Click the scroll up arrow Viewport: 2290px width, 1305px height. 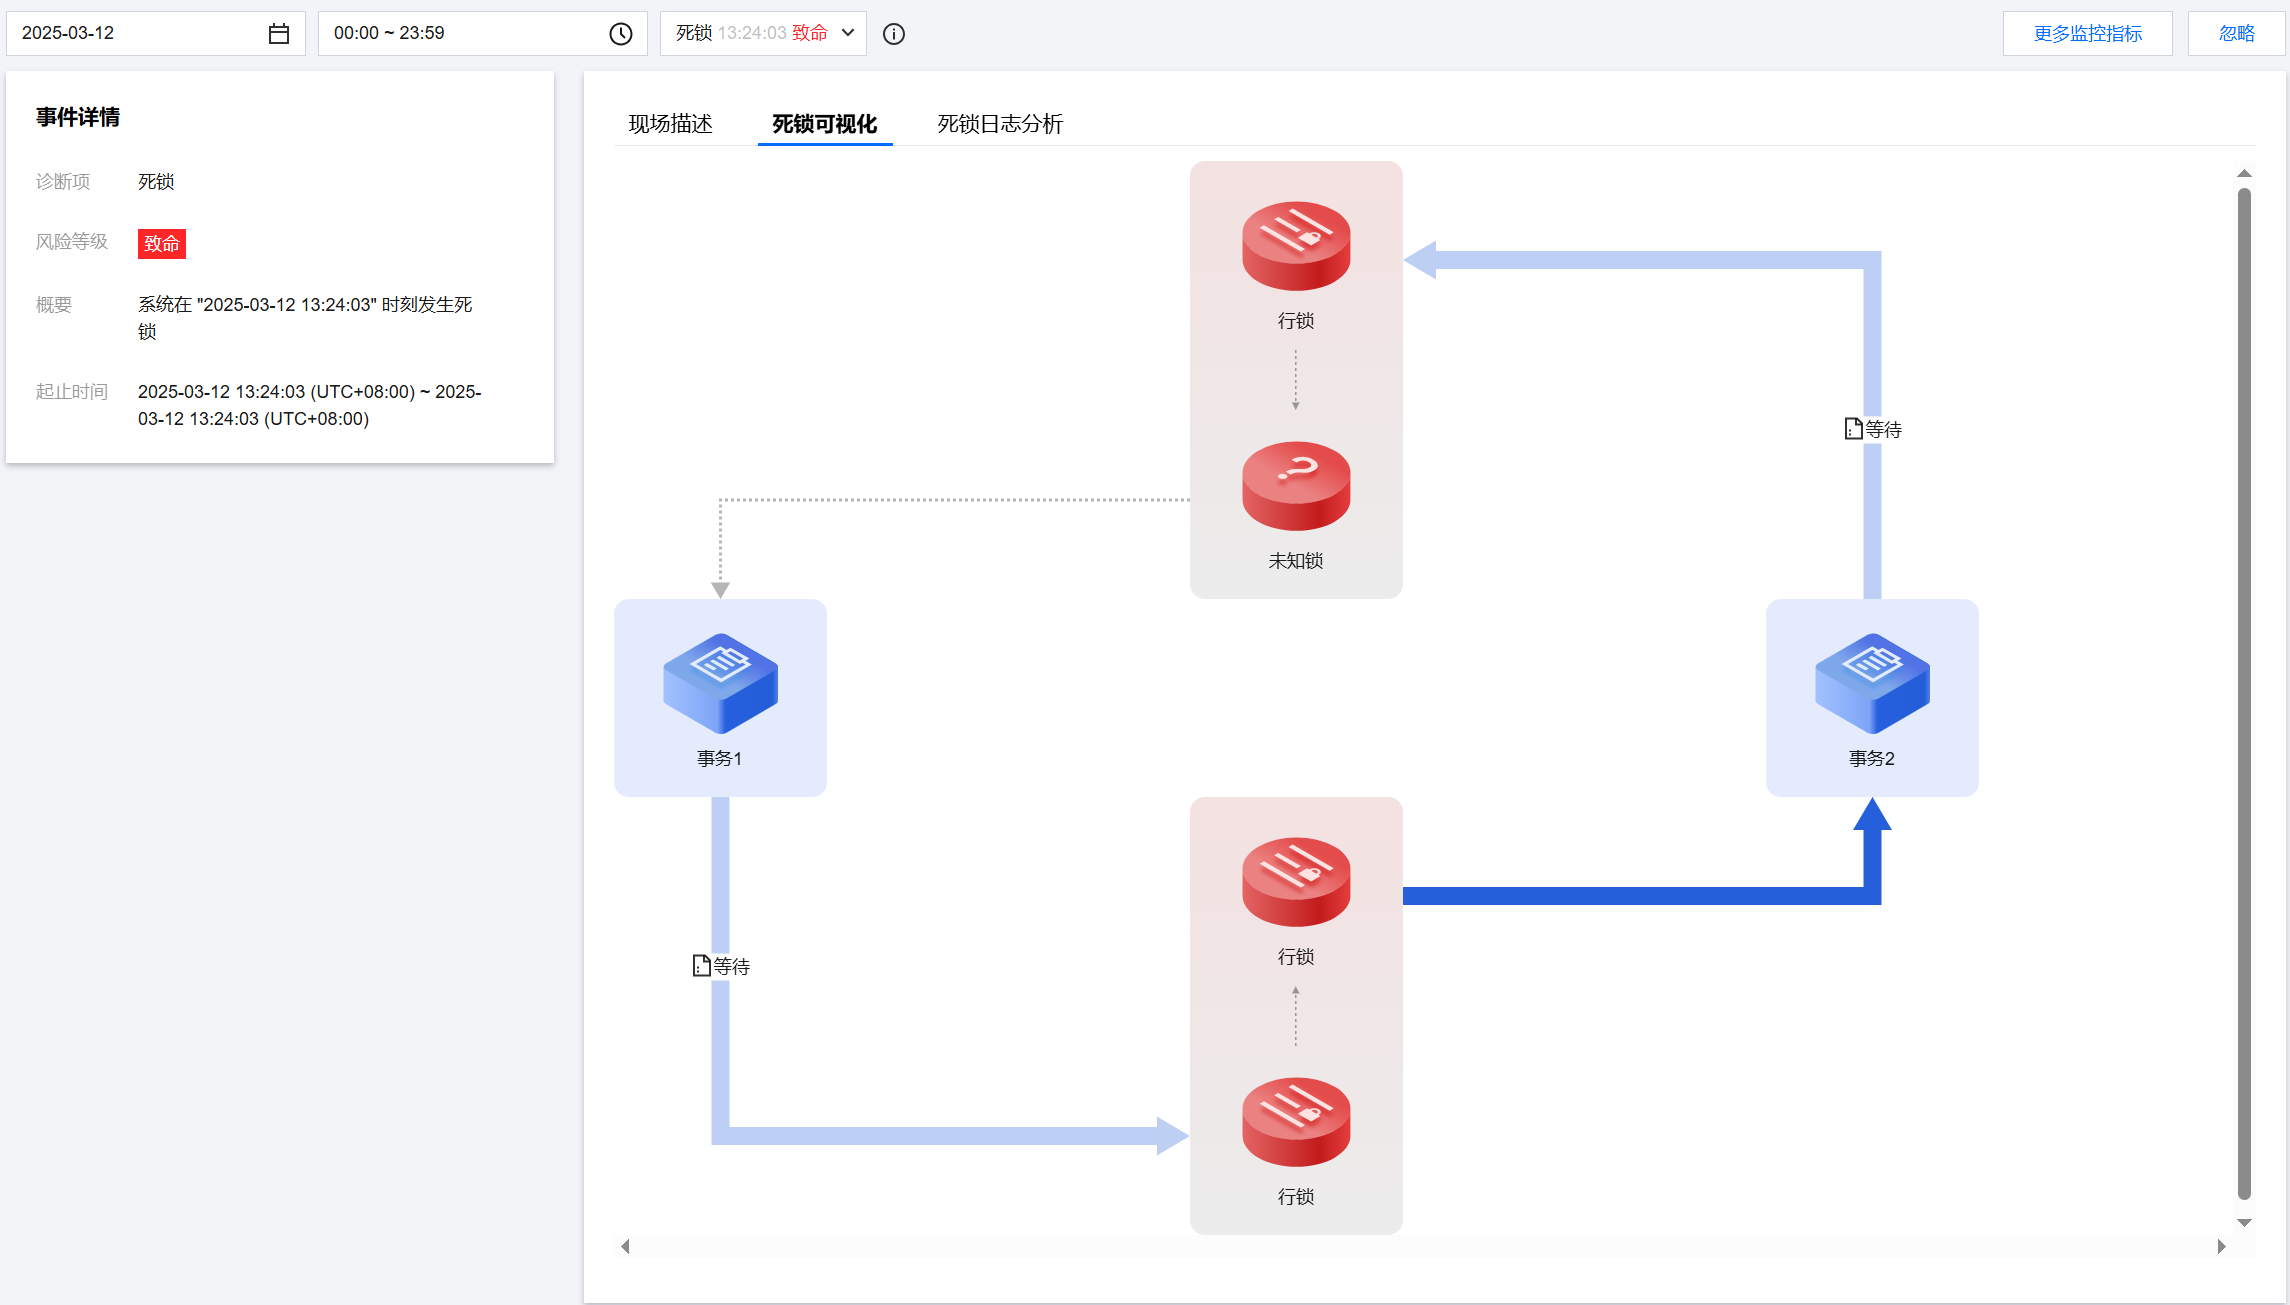click(x=2244, y=174)
